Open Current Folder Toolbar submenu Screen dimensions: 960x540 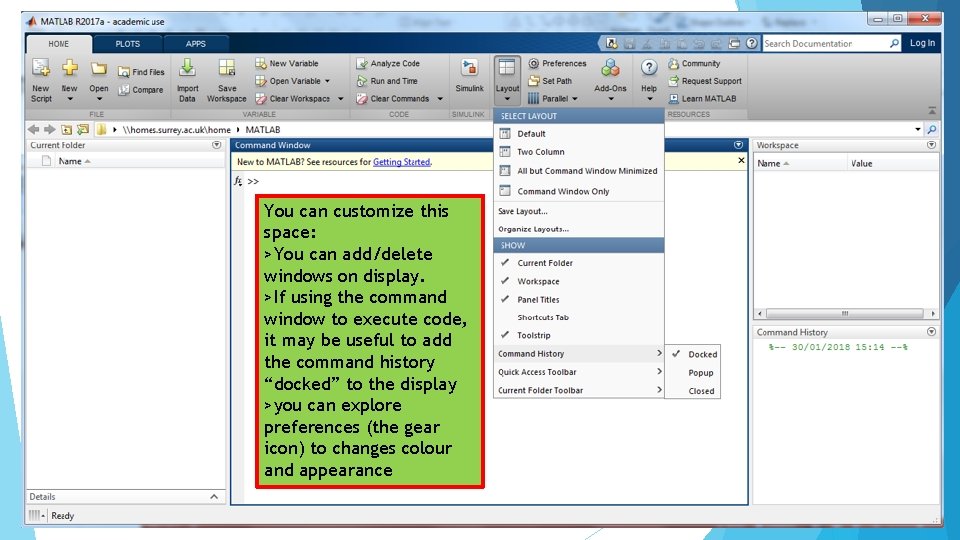coord(579,390)
